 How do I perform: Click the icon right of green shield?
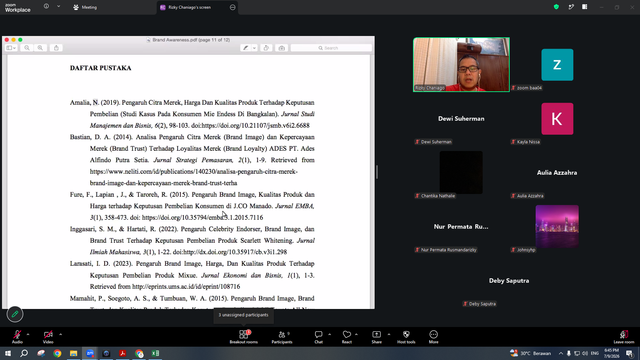[571, 7]
